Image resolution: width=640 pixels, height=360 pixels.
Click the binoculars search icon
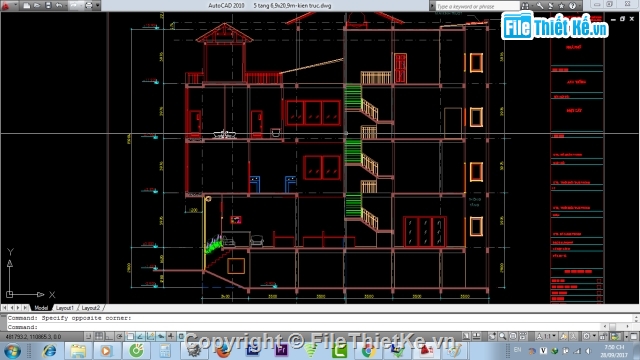tap(525, 6)
